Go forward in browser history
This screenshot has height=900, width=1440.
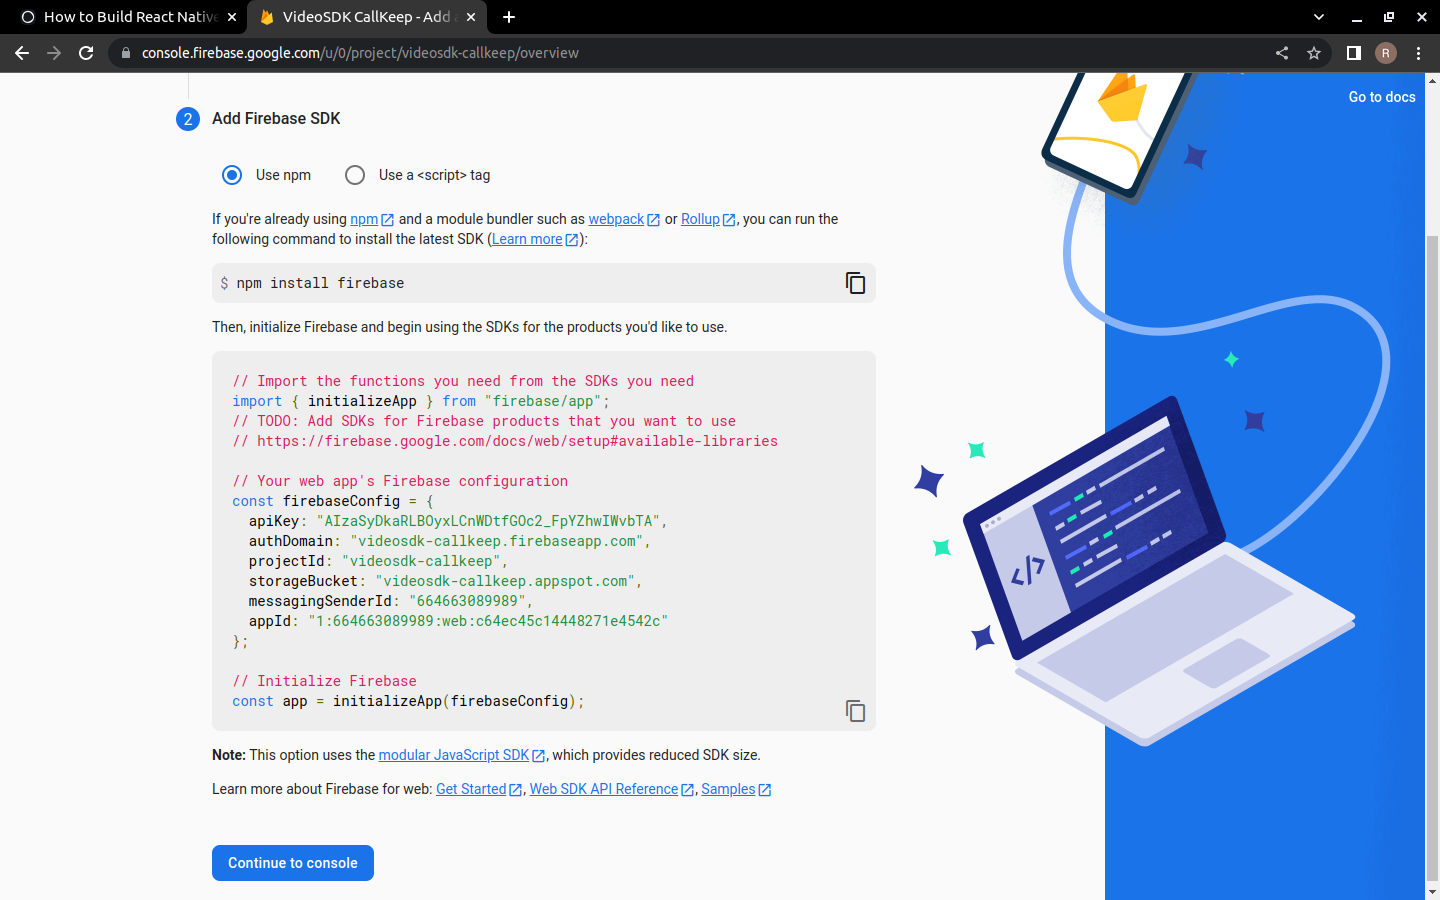point(54,53)
